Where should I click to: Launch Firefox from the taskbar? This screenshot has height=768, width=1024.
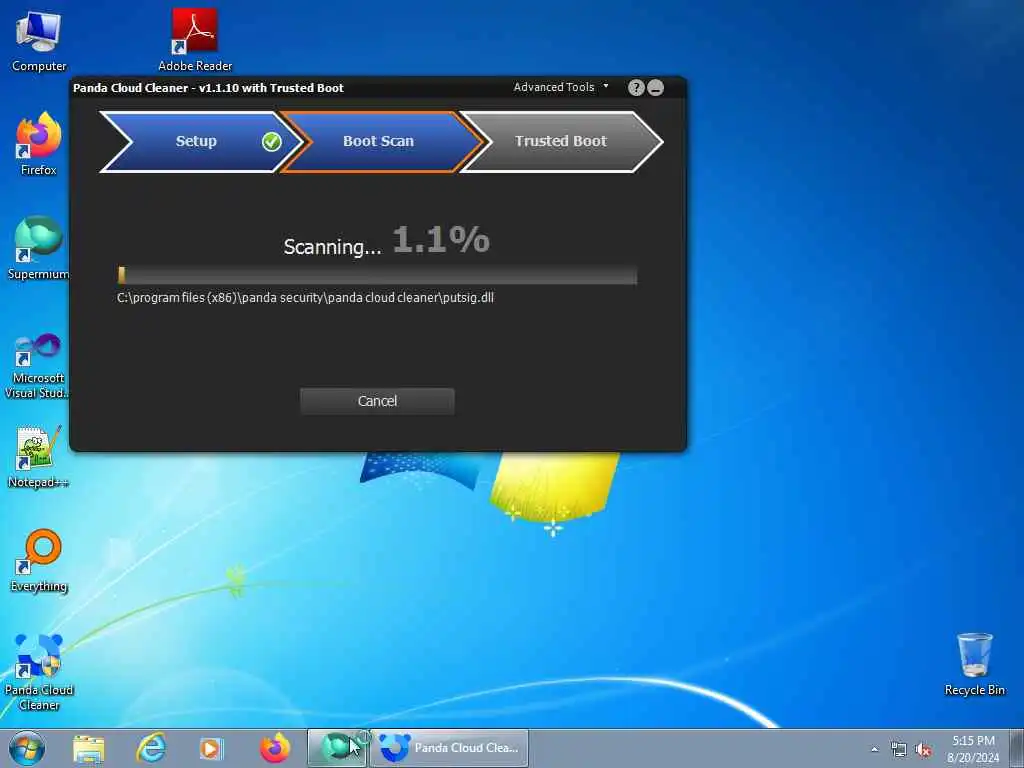(275, 748)
